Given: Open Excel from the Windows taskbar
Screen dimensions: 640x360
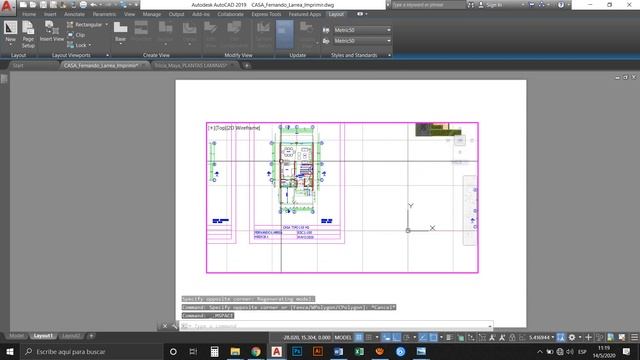Looking at the screenshot, I should pos(359,351).
